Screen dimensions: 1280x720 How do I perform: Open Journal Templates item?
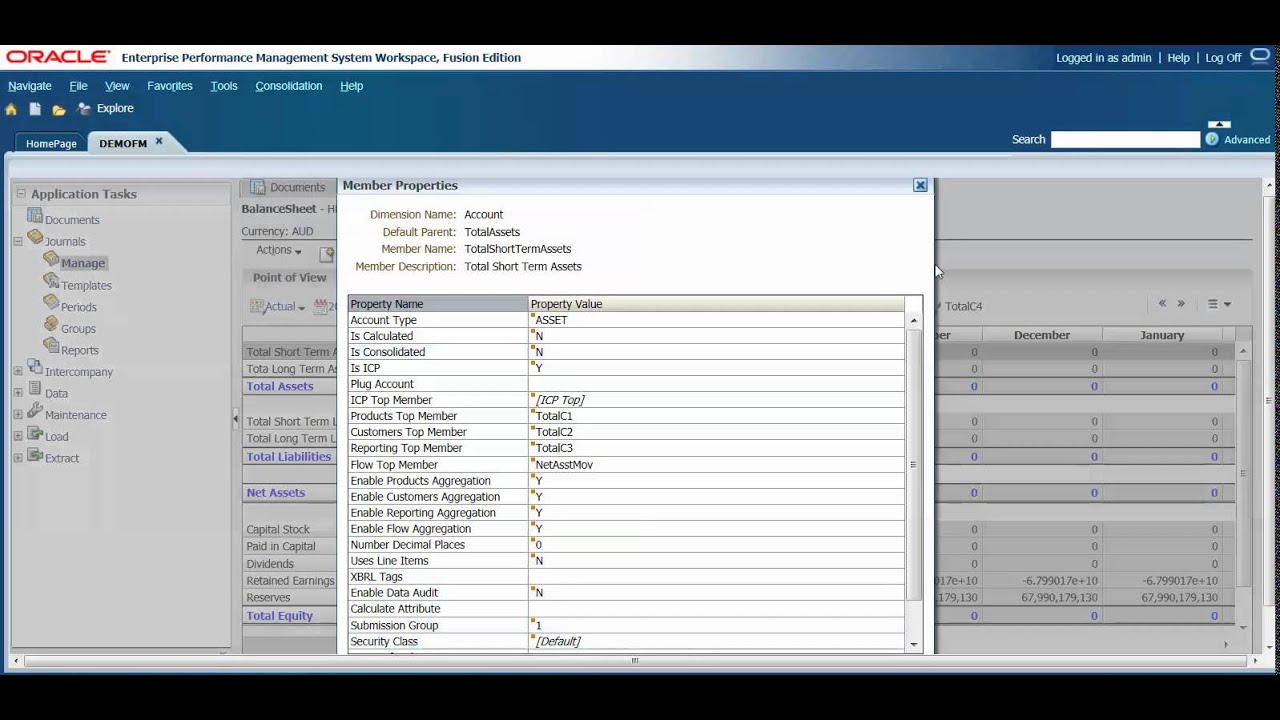tap(86, 285)
